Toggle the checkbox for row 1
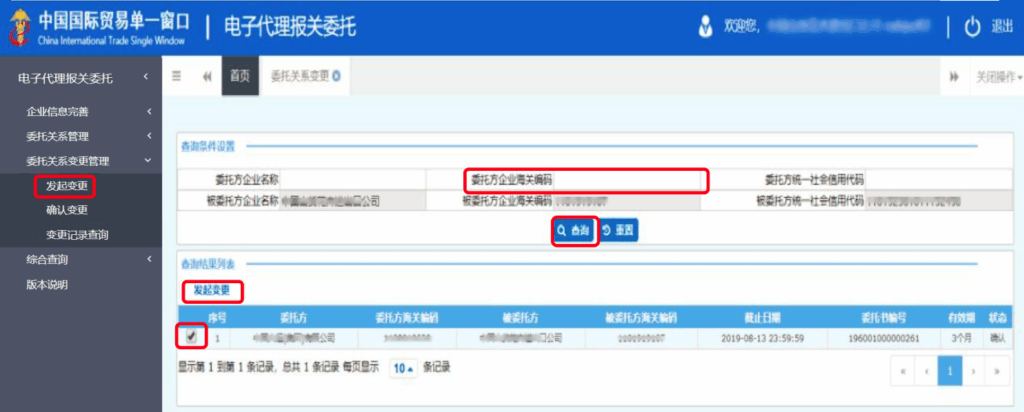 tap(191, 337)
